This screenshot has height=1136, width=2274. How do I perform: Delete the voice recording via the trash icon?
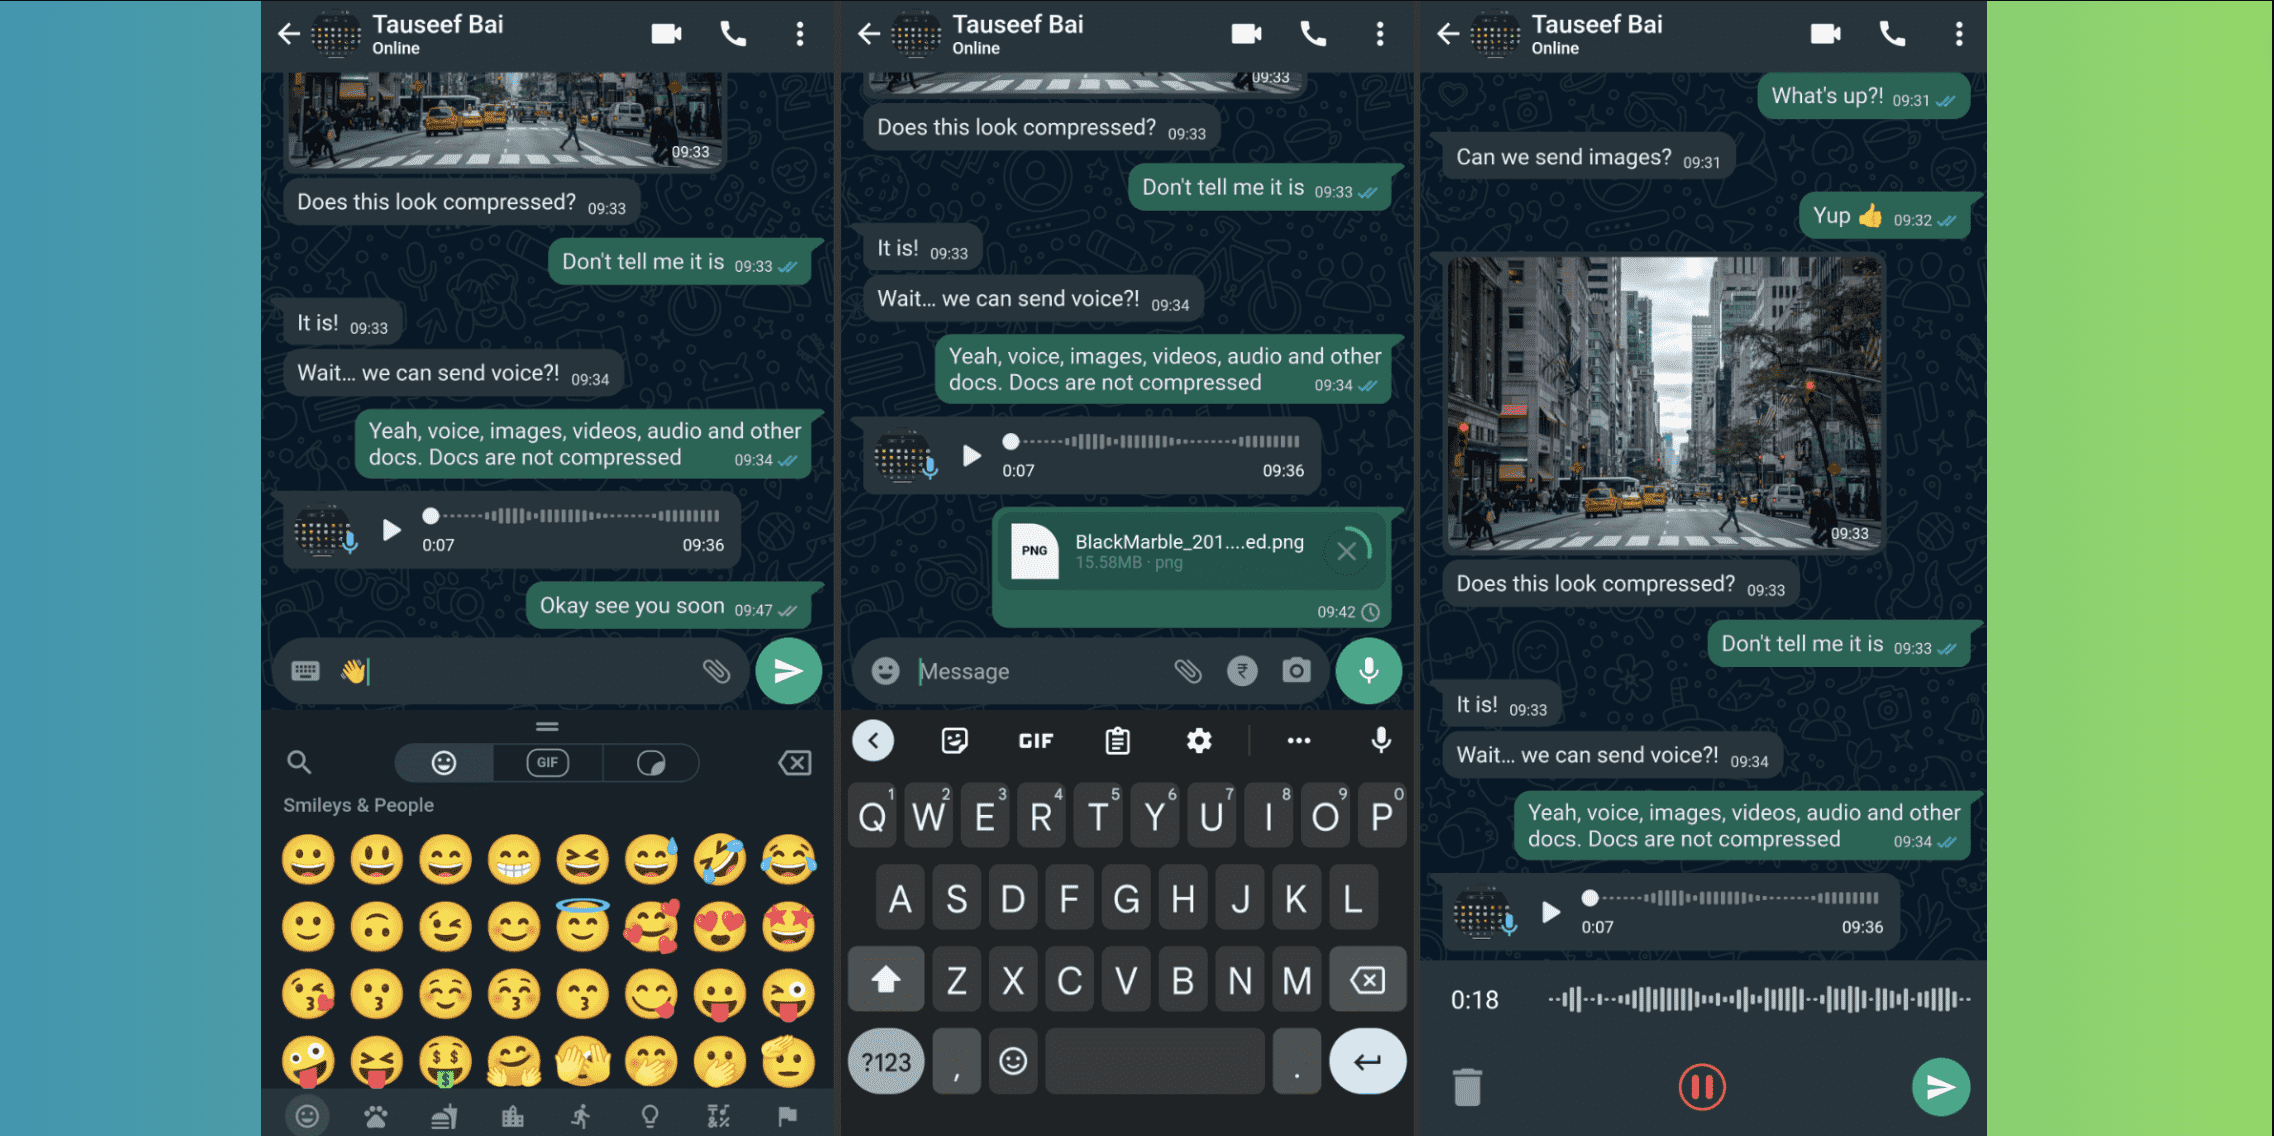1467,1087
